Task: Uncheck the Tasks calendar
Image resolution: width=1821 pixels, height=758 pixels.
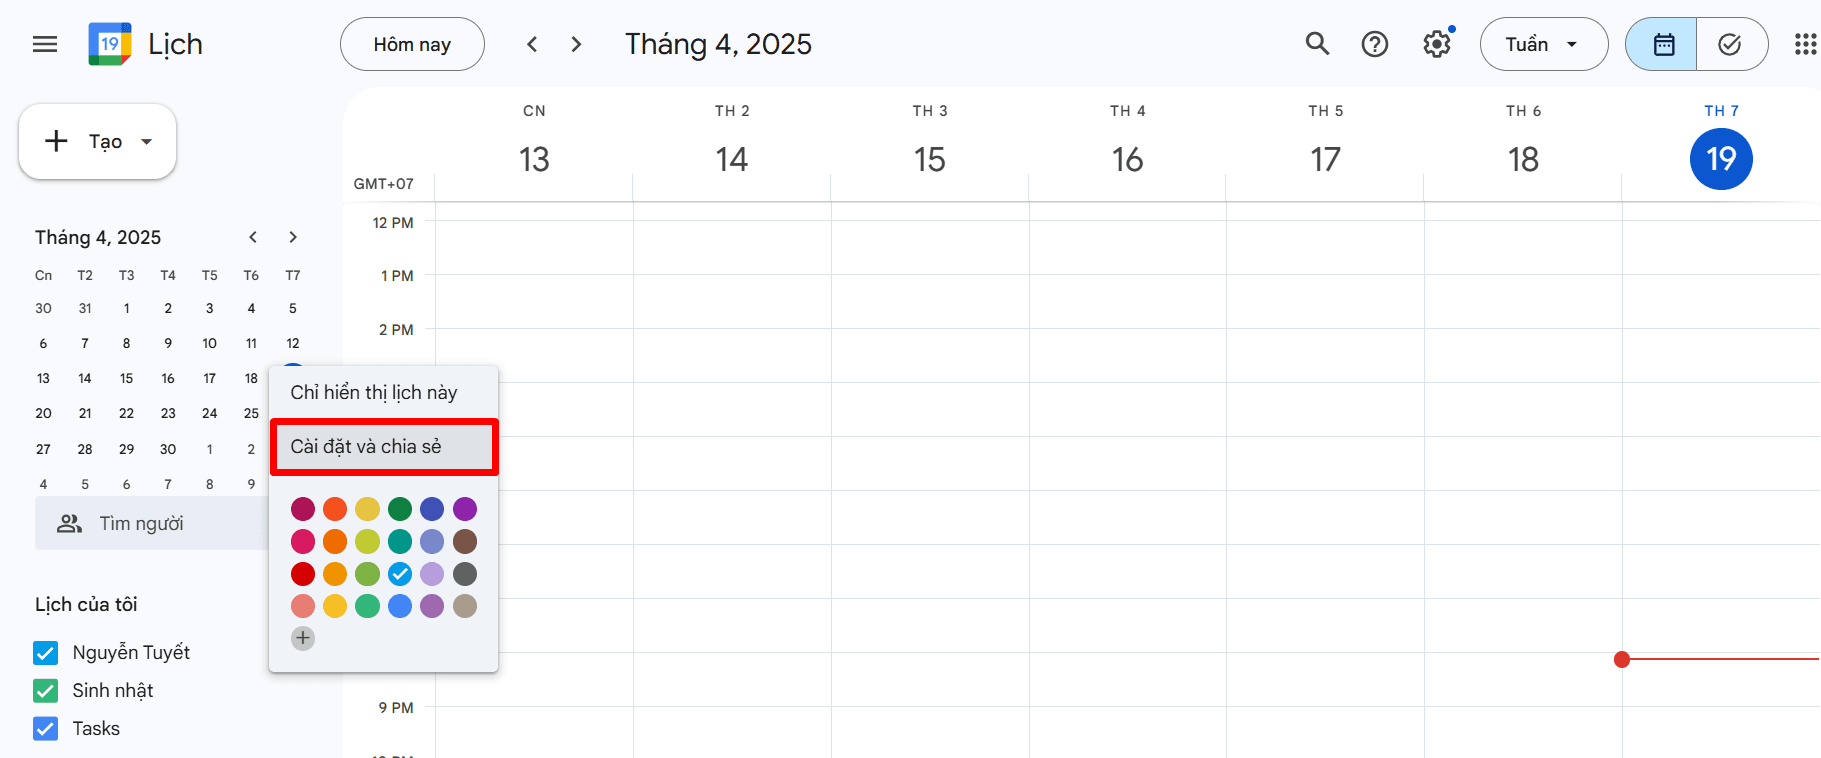Action: pyautogui.click(x=45, y=728)
